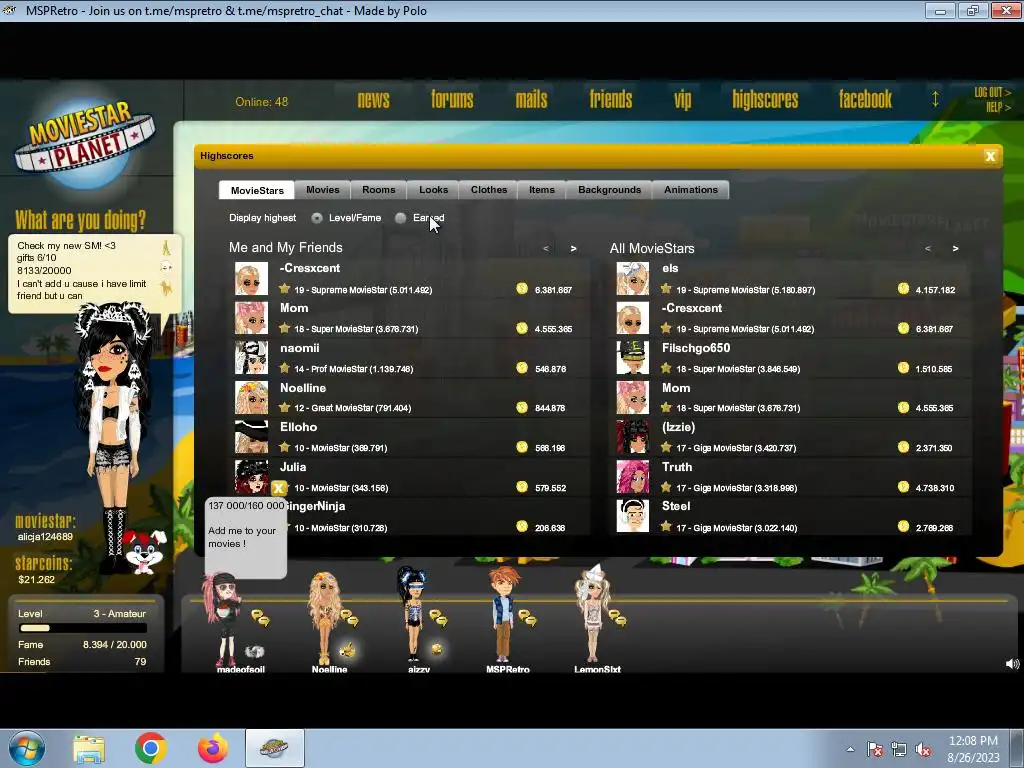Click the MSPRetro app taskbar icon
The height and width of the screenshot is (768, 1024).
tap(274, 748)
